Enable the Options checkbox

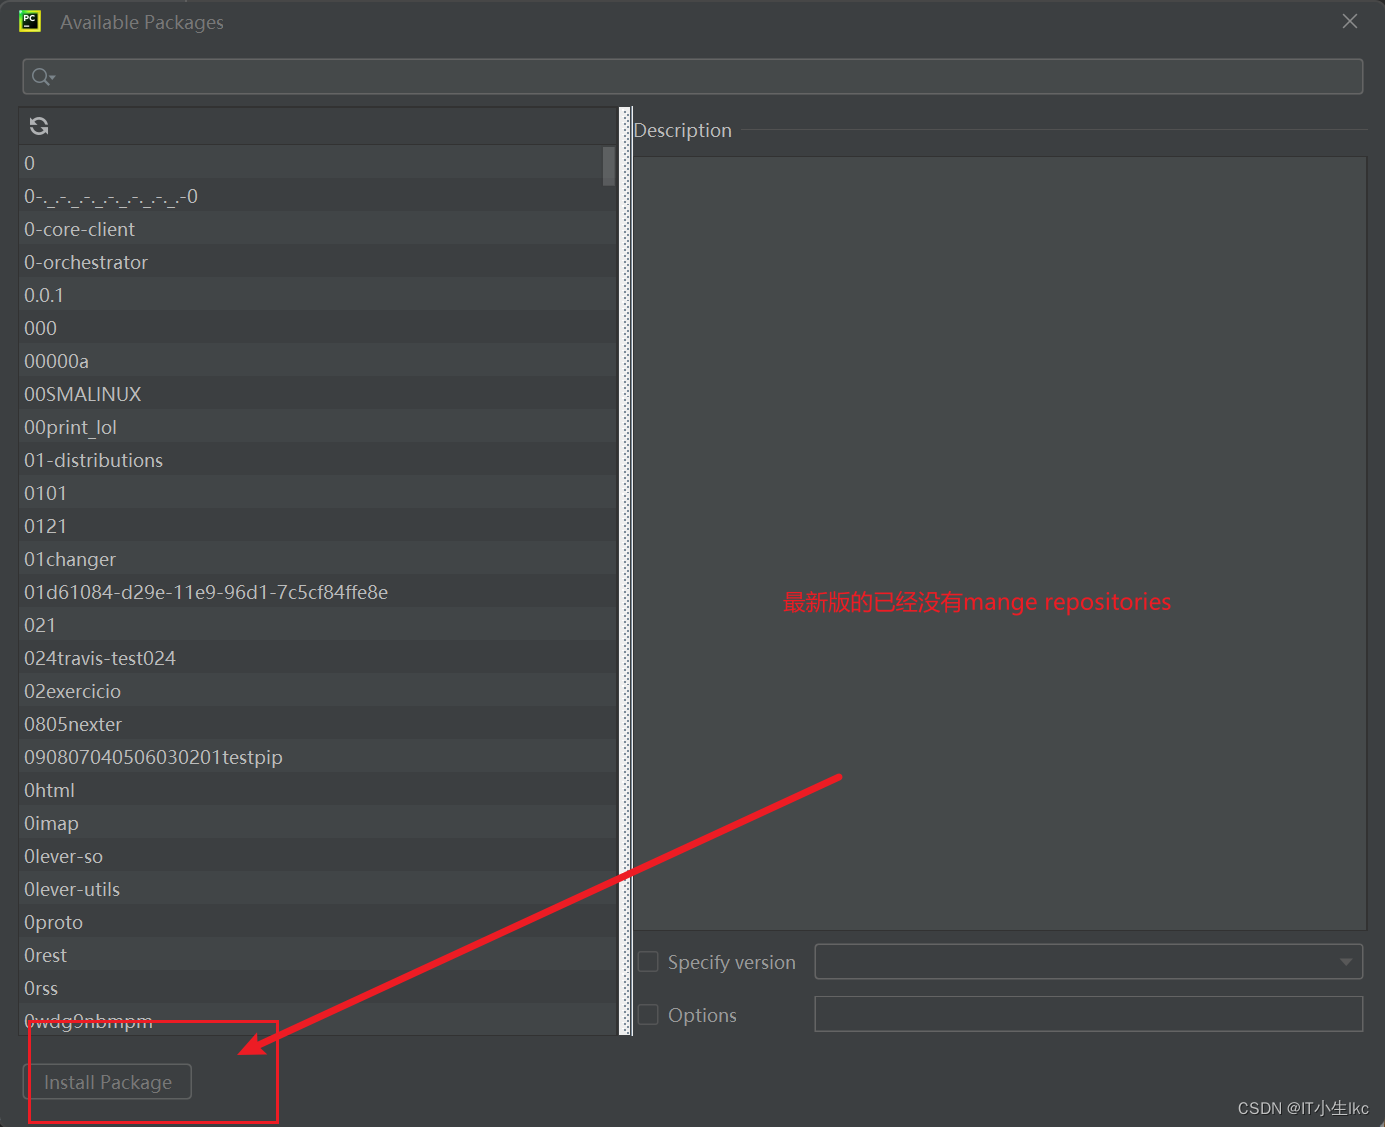pyautogui.click(x=648, y=1014)
